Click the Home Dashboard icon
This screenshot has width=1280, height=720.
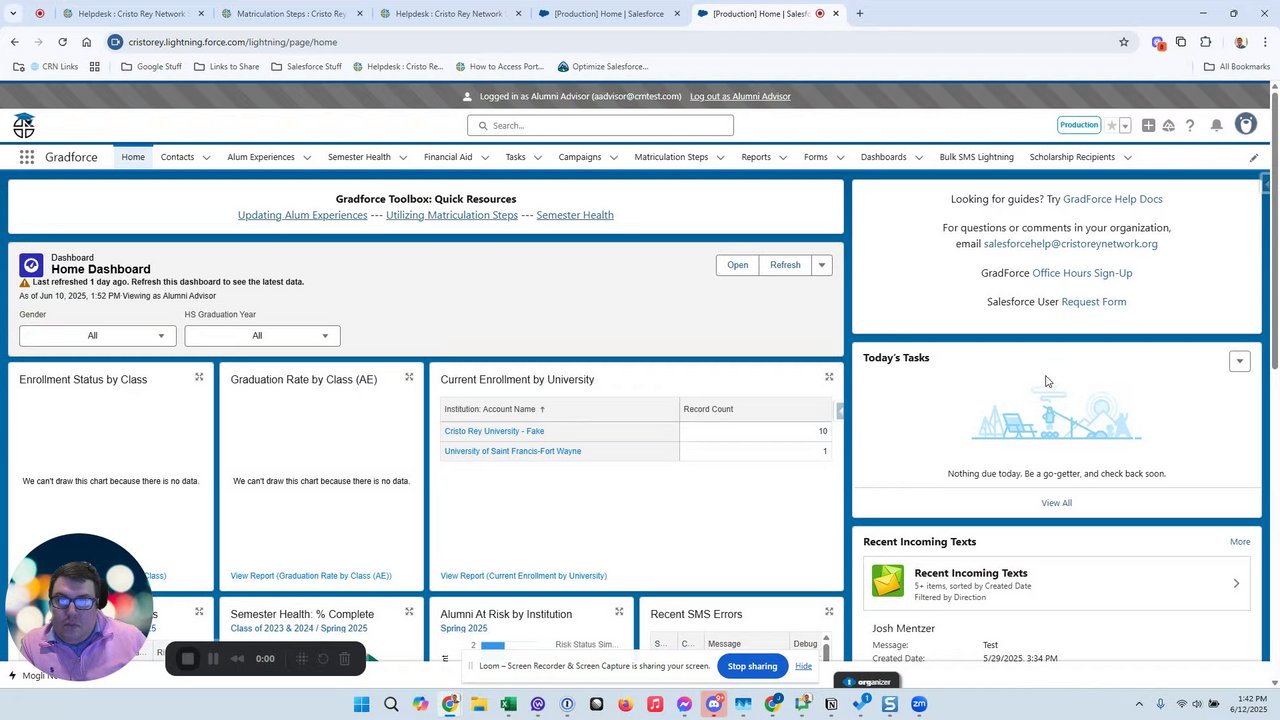pyautogui.click(x=31, y=265)
